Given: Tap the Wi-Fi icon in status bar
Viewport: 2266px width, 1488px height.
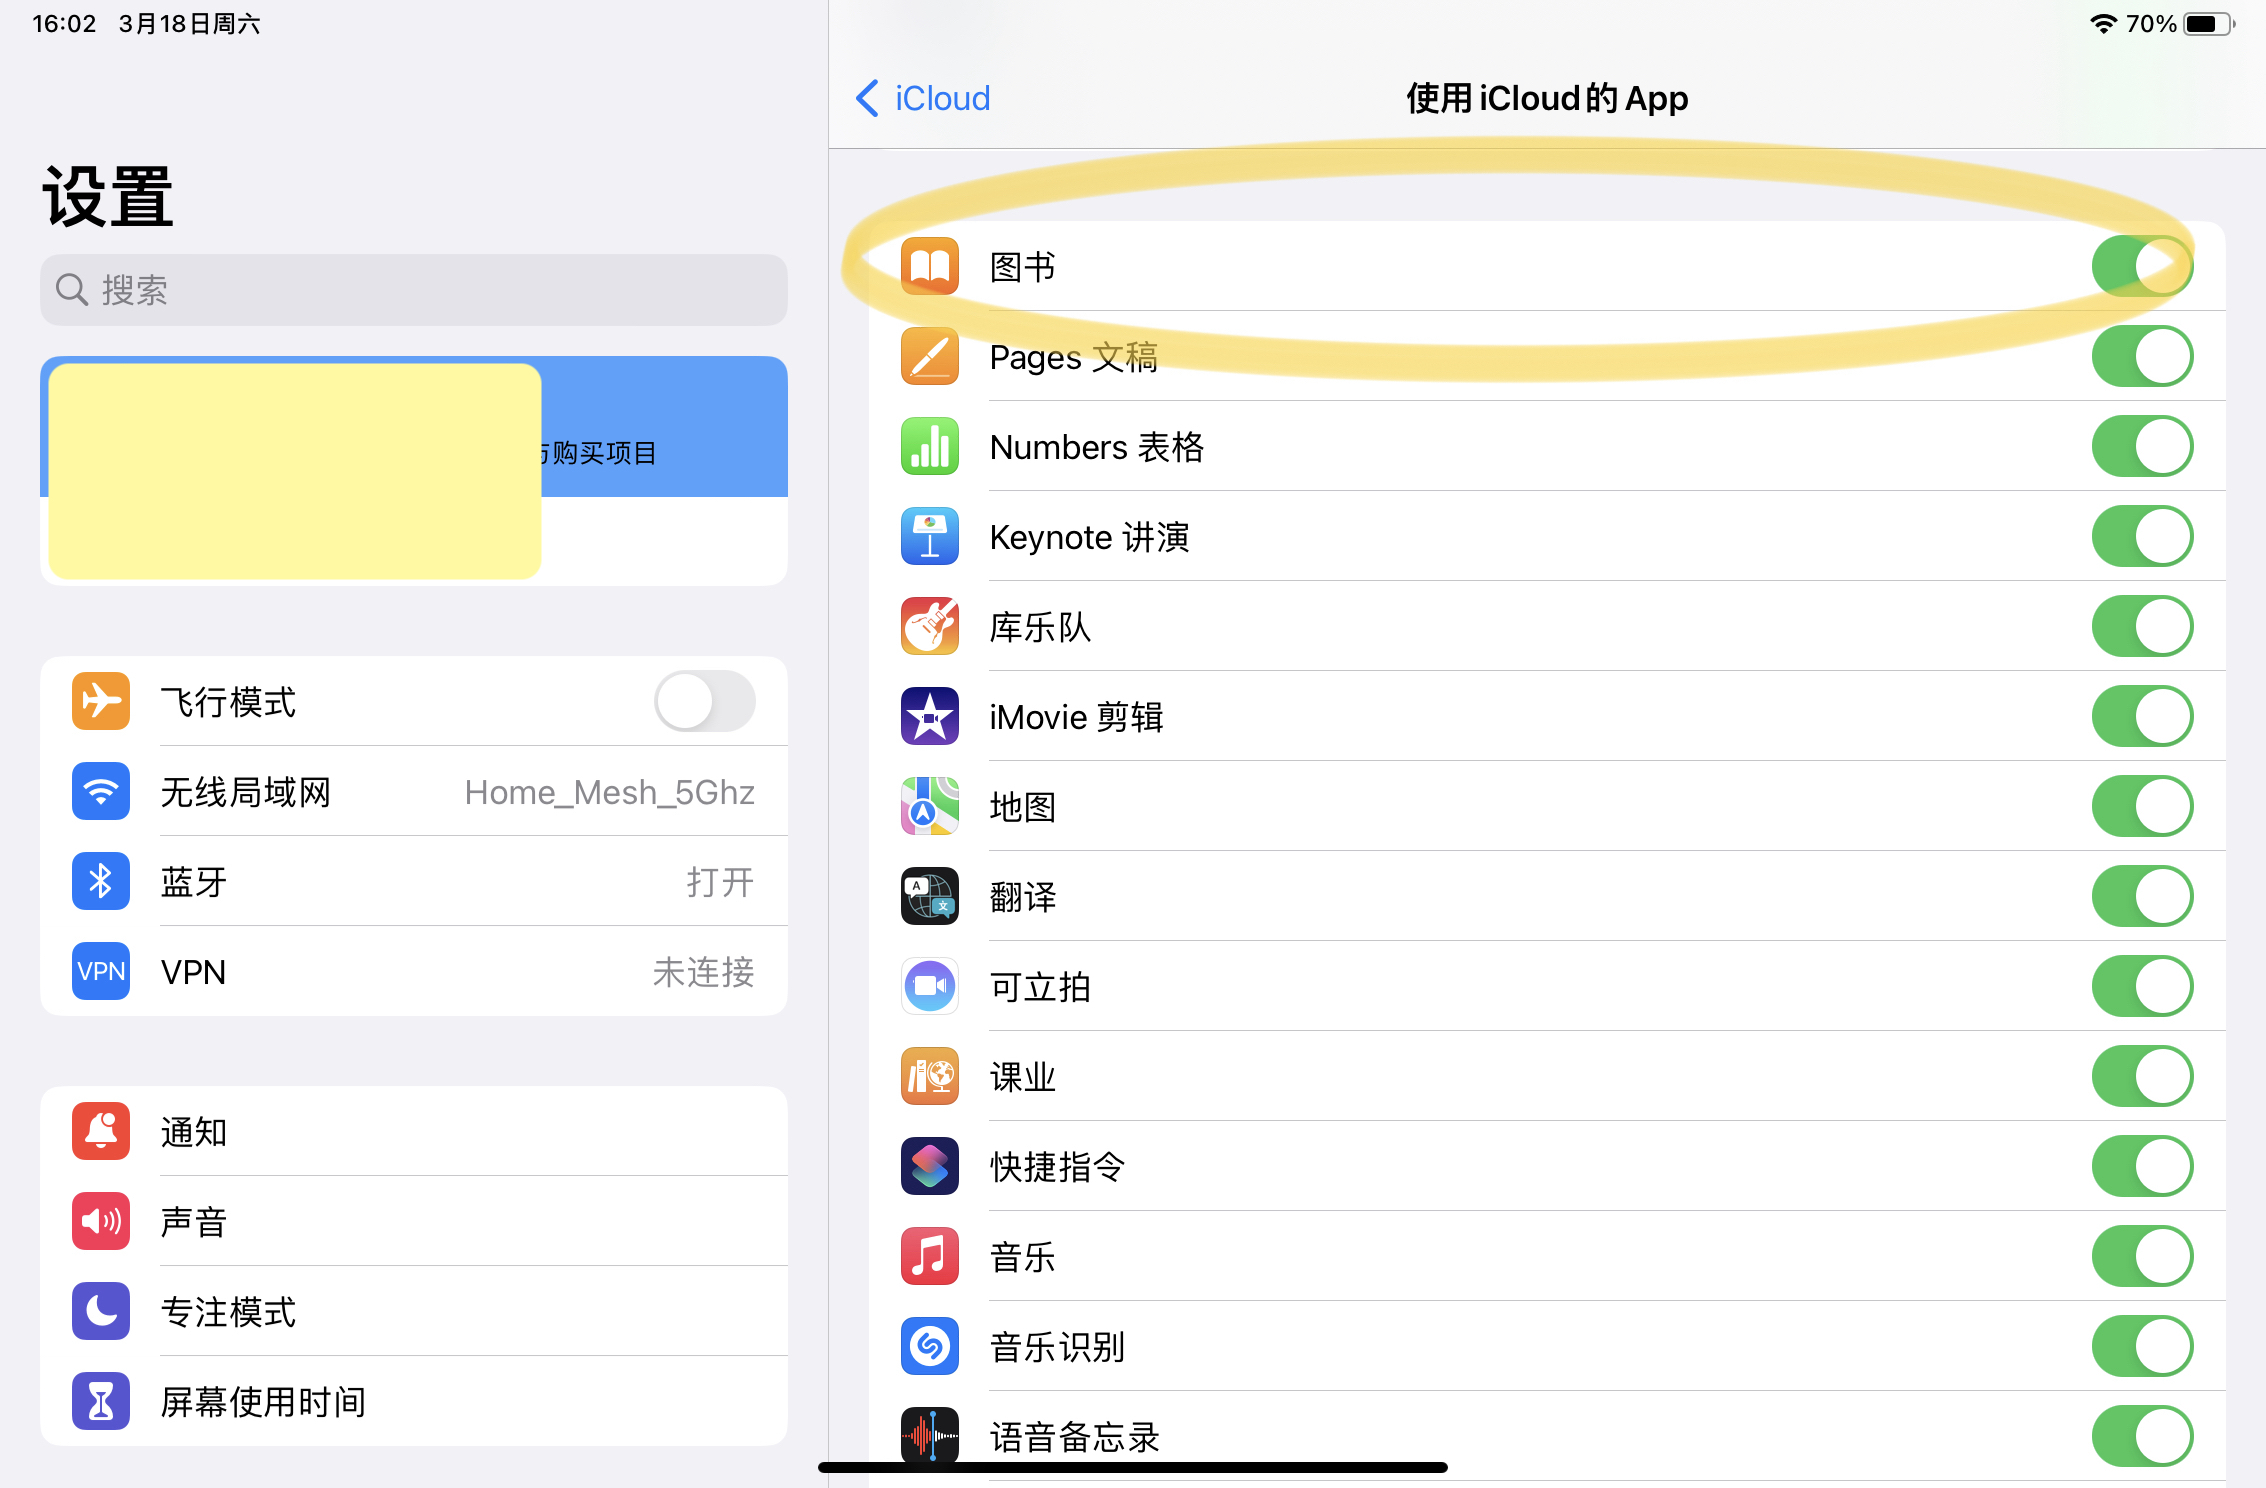Looking at the screenshot, I should [2103, 24].
